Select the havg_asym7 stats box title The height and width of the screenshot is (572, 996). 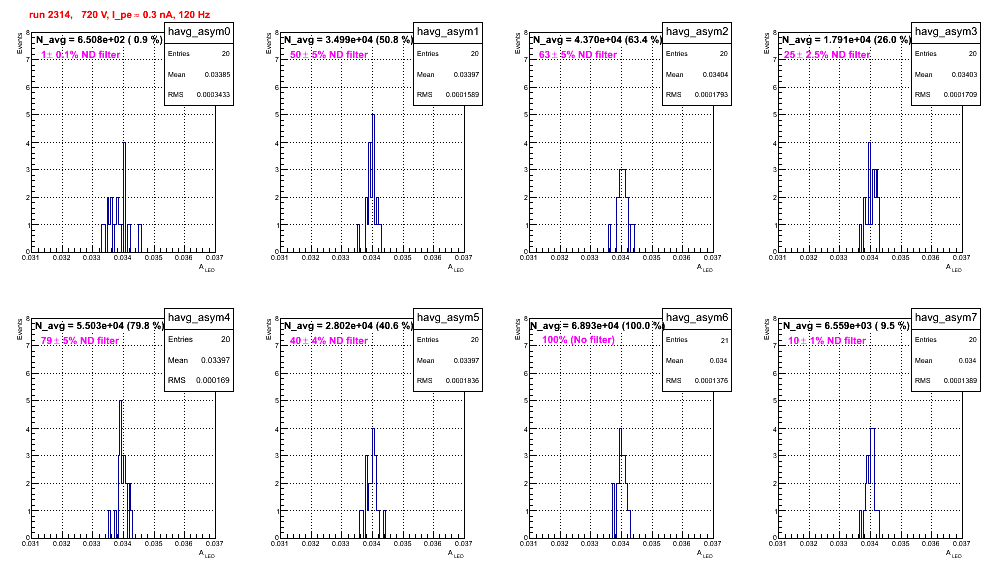pyautogui.click(x=946, y=317)
